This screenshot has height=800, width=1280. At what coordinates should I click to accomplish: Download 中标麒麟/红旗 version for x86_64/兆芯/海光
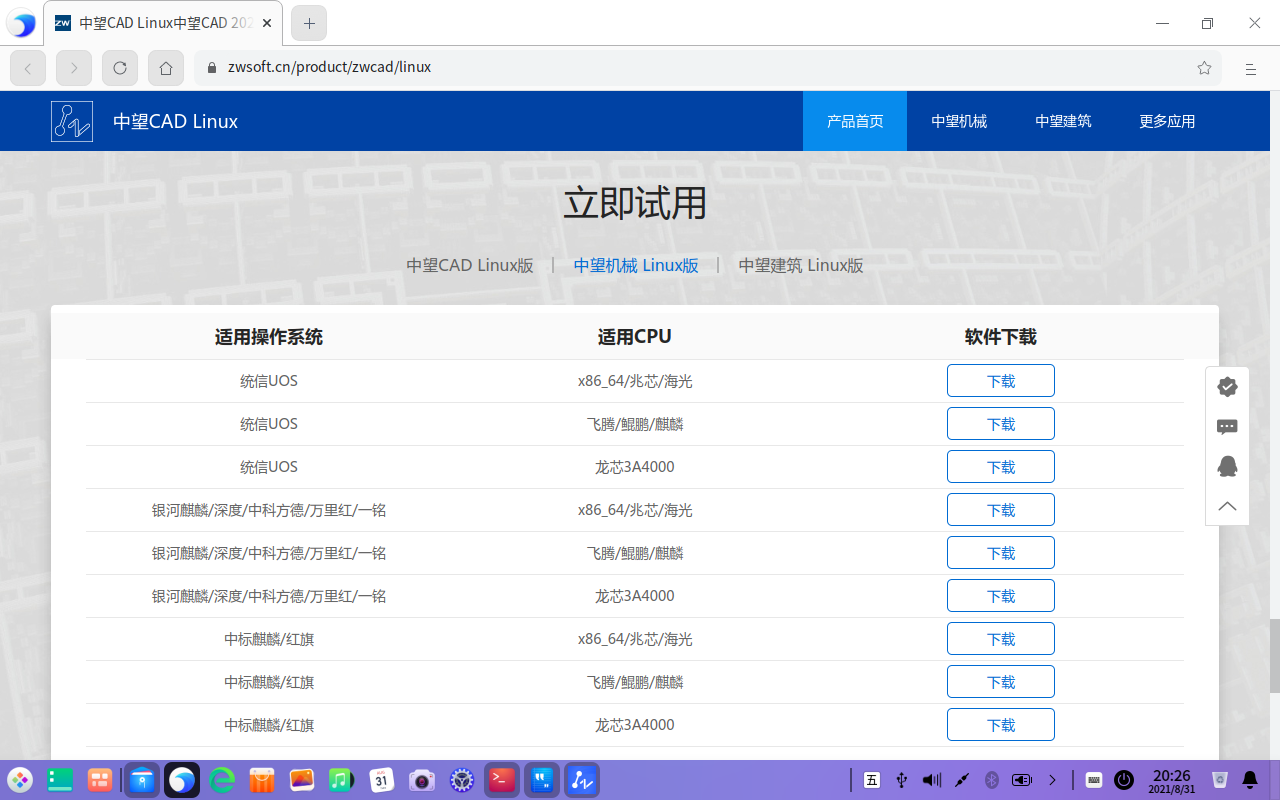(1000, 639)
